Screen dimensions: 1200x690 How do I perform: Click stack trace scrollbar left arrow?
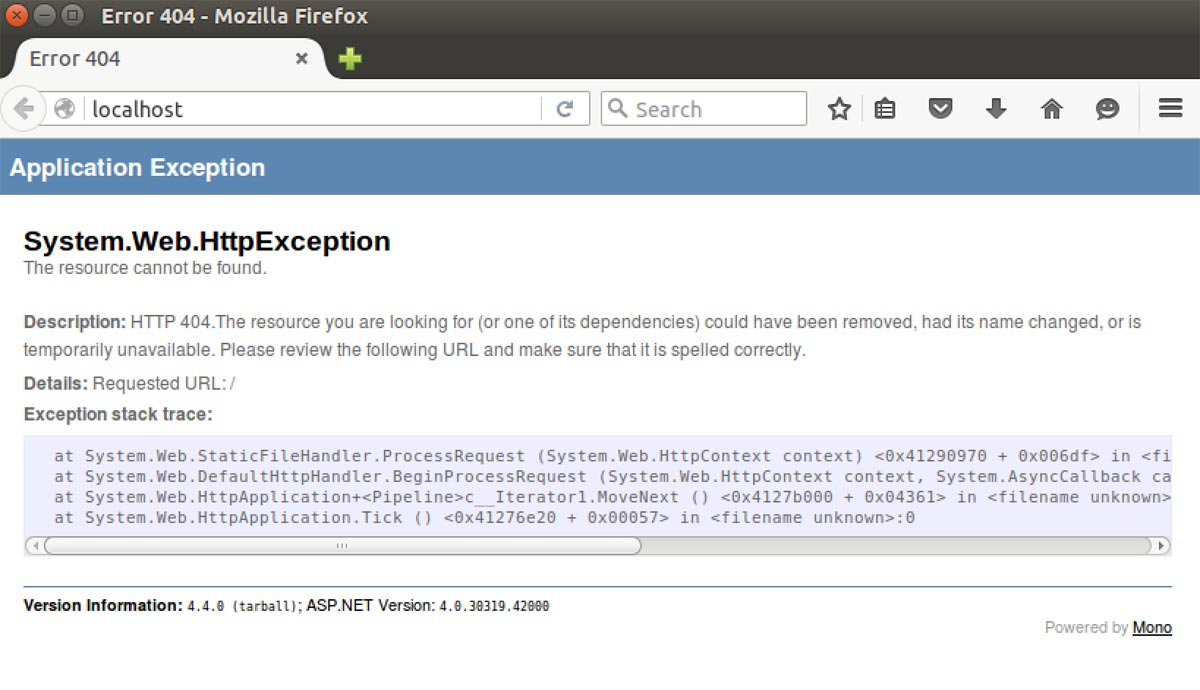point(35,546)
